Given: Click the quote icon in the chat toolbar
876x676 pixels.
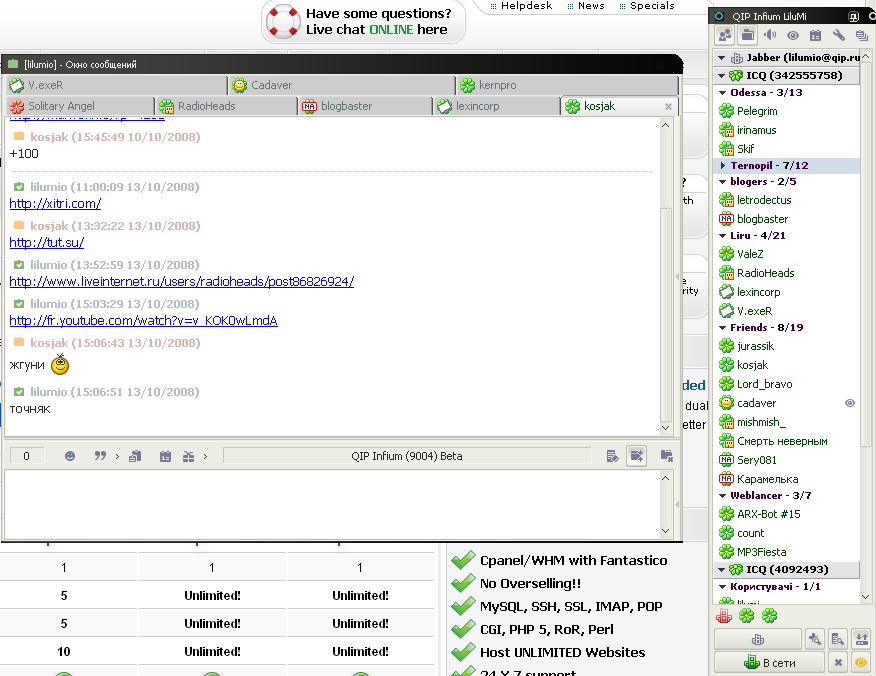Looking at the screenshot, I should (x=100, y=456).
